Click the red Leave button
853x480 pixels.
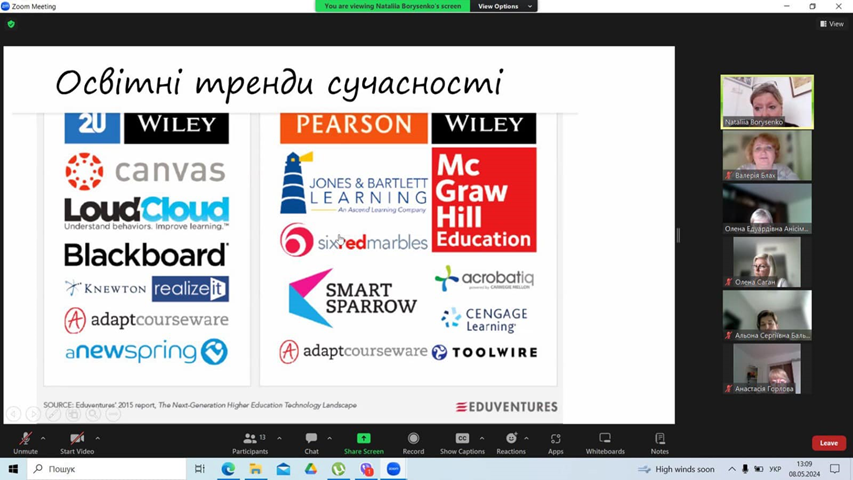pos(829,443)
